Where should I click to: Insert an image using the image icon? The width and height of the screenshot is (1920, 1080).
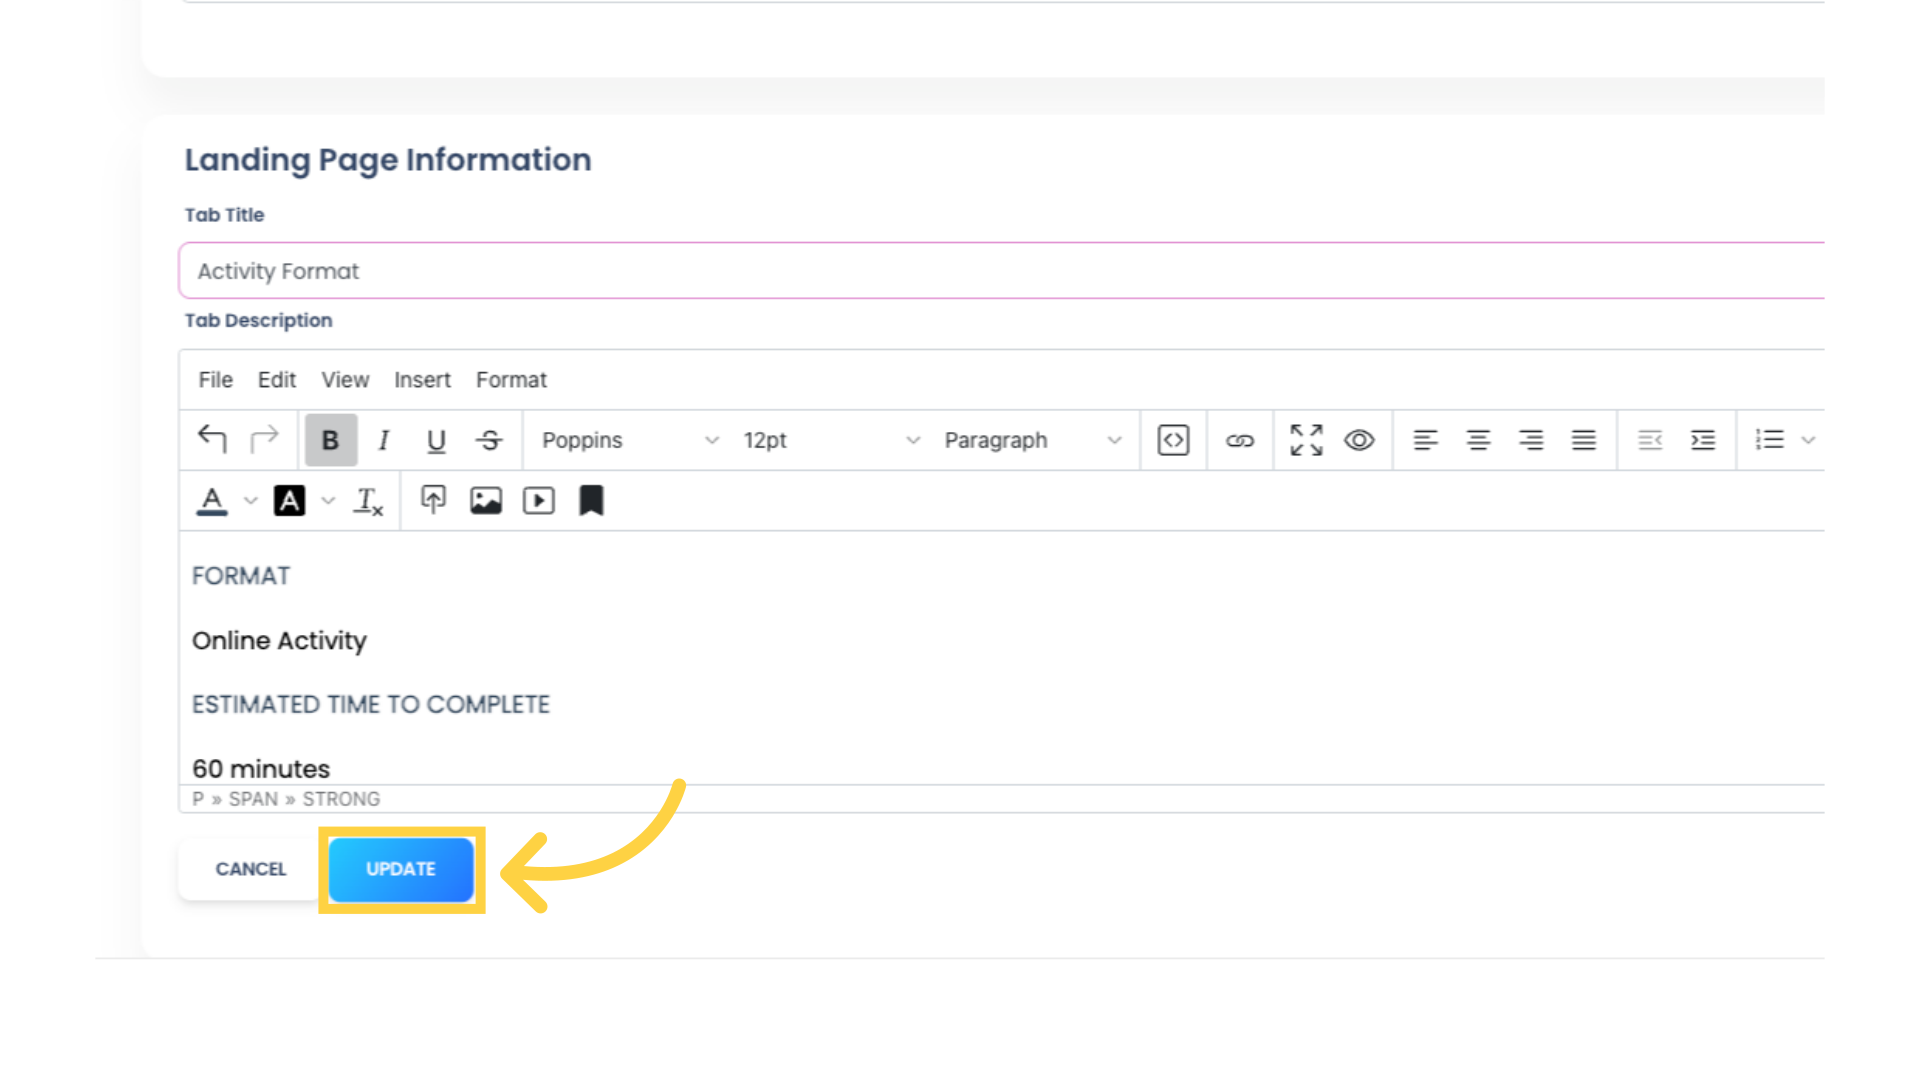click(485, 500)
